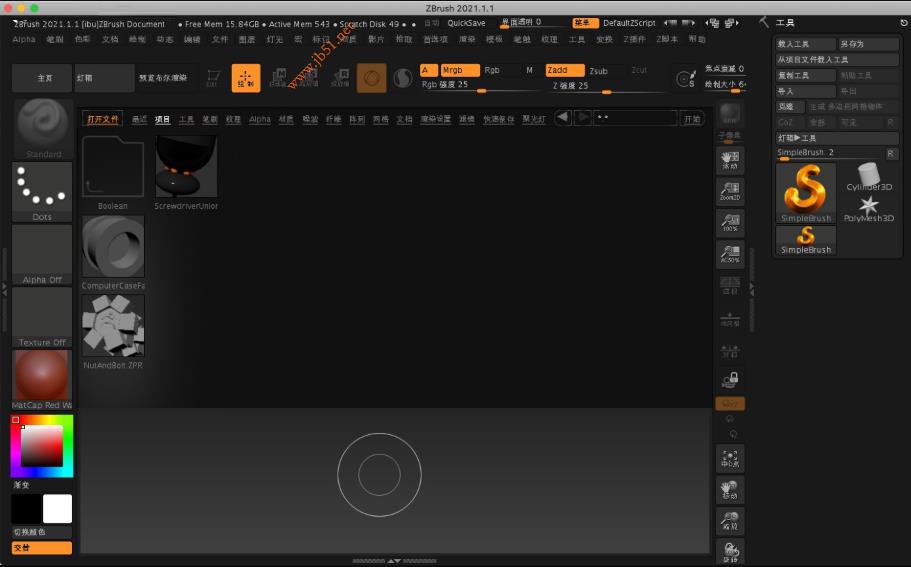Expand the bottom tray arrow handle
911x567 pixels.
point(394,561)
